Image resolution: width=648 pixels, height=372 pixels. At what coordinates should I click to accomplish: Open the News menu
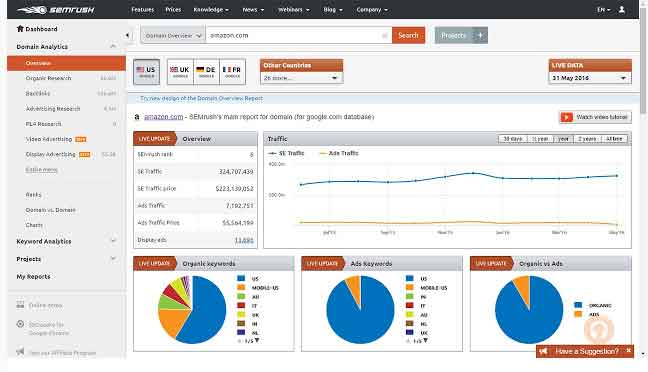[x=253, y=10]
